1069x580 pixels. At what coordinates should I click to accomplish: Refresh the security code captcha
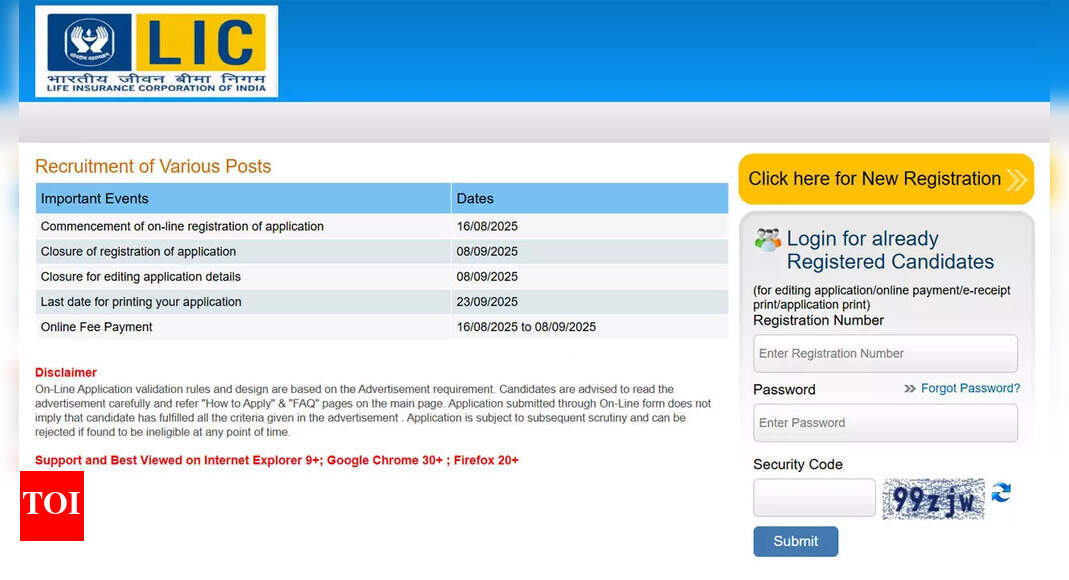click(x=1001, y=492)
